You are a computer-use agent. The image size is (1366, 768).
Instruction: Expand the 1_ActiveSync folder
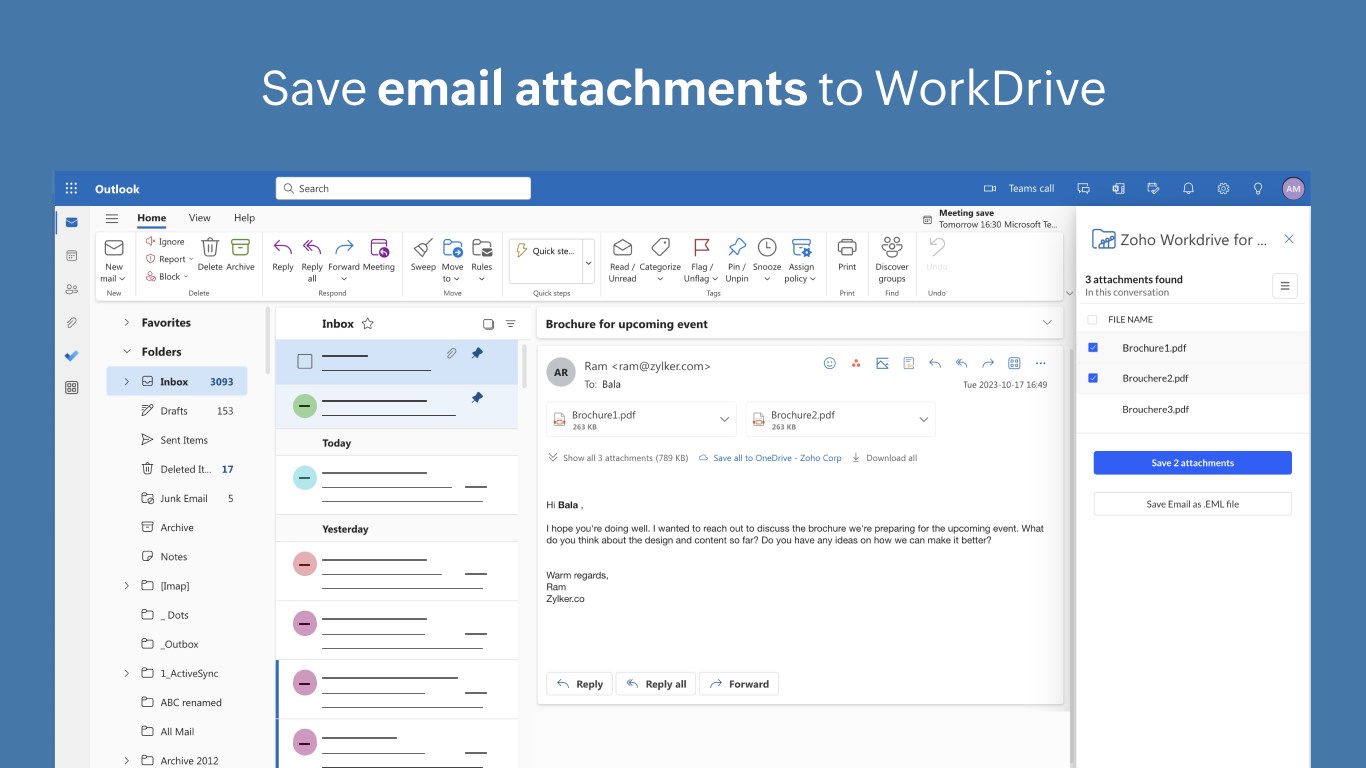point(126,673)
